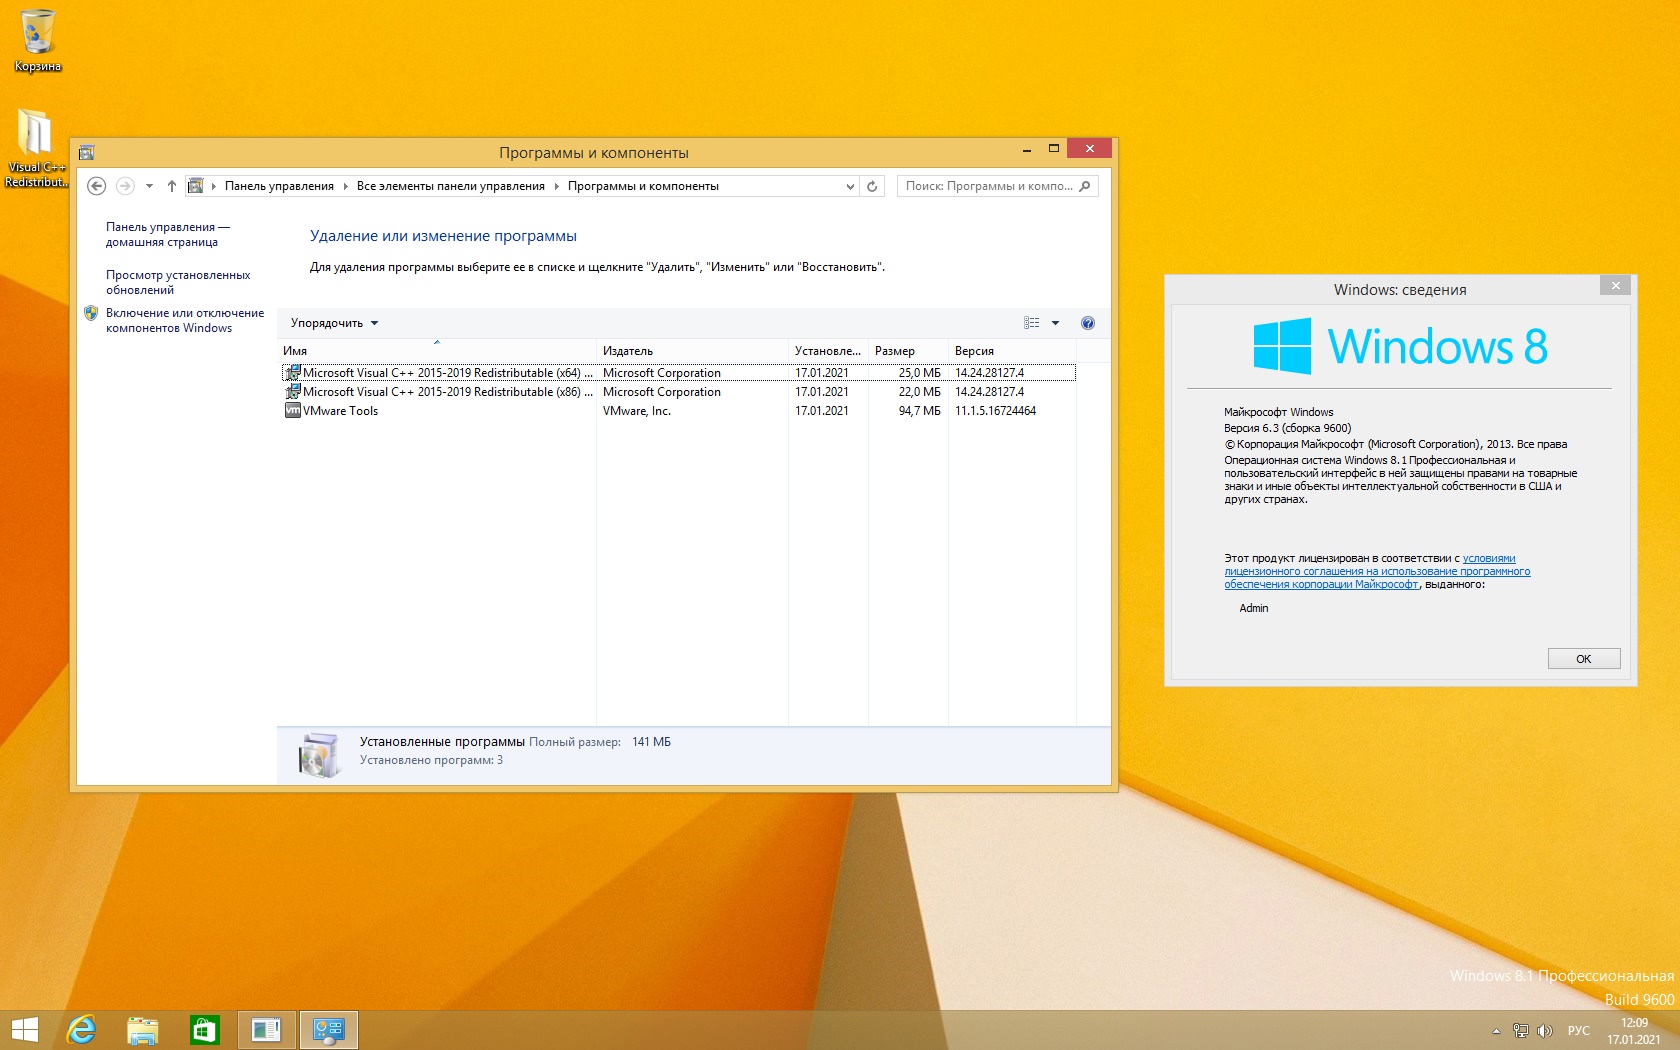Screen dimensions: 1680x1050
Task: Click the Start button
Action: pos(24,1029)
